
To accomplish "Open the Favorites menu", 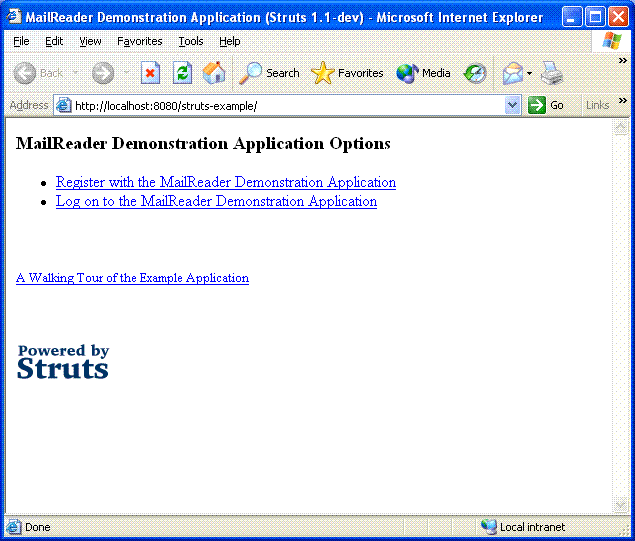I will 140,41.
